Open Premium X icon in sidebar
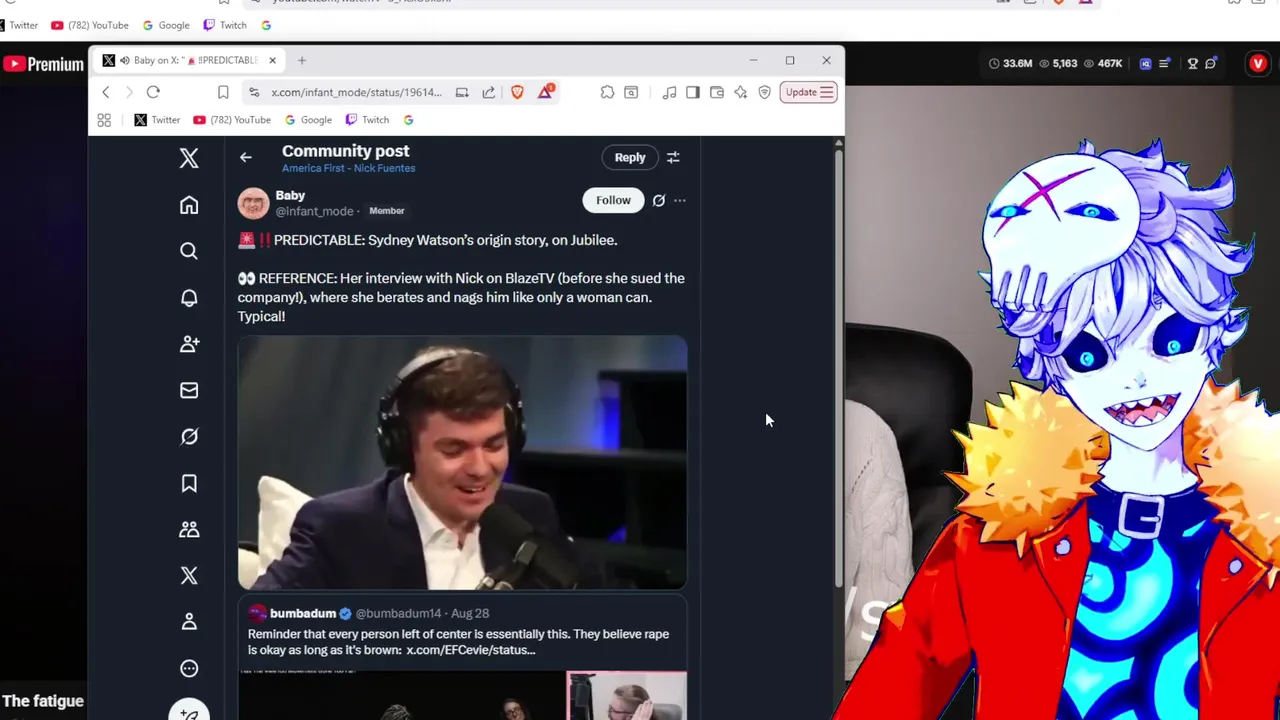1280x720 pixels. [189, 576]
